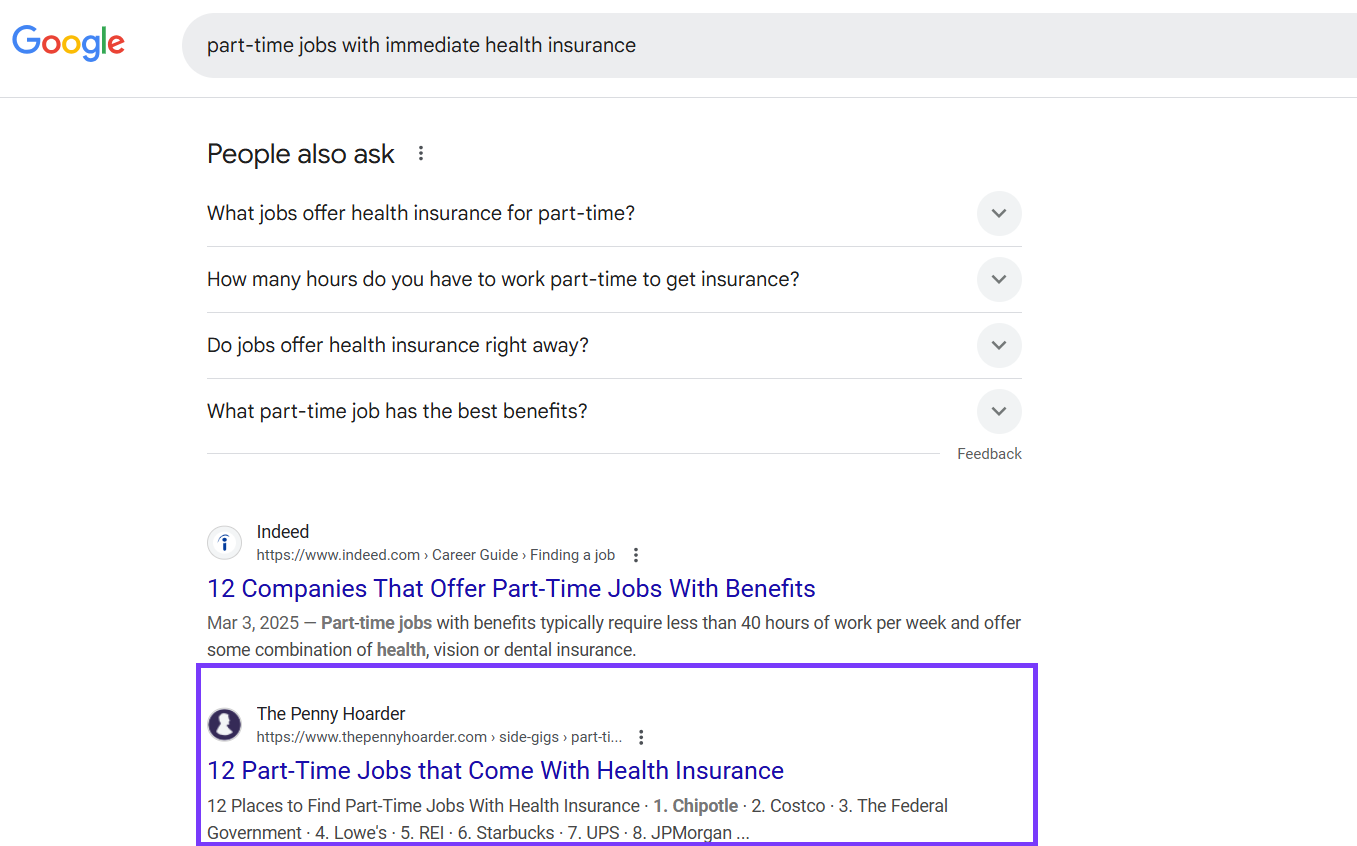The height and width of the screenshot is (846, 1357).
Task: Click the indeed.com URL breadcrumb
Action: point(436,555)
